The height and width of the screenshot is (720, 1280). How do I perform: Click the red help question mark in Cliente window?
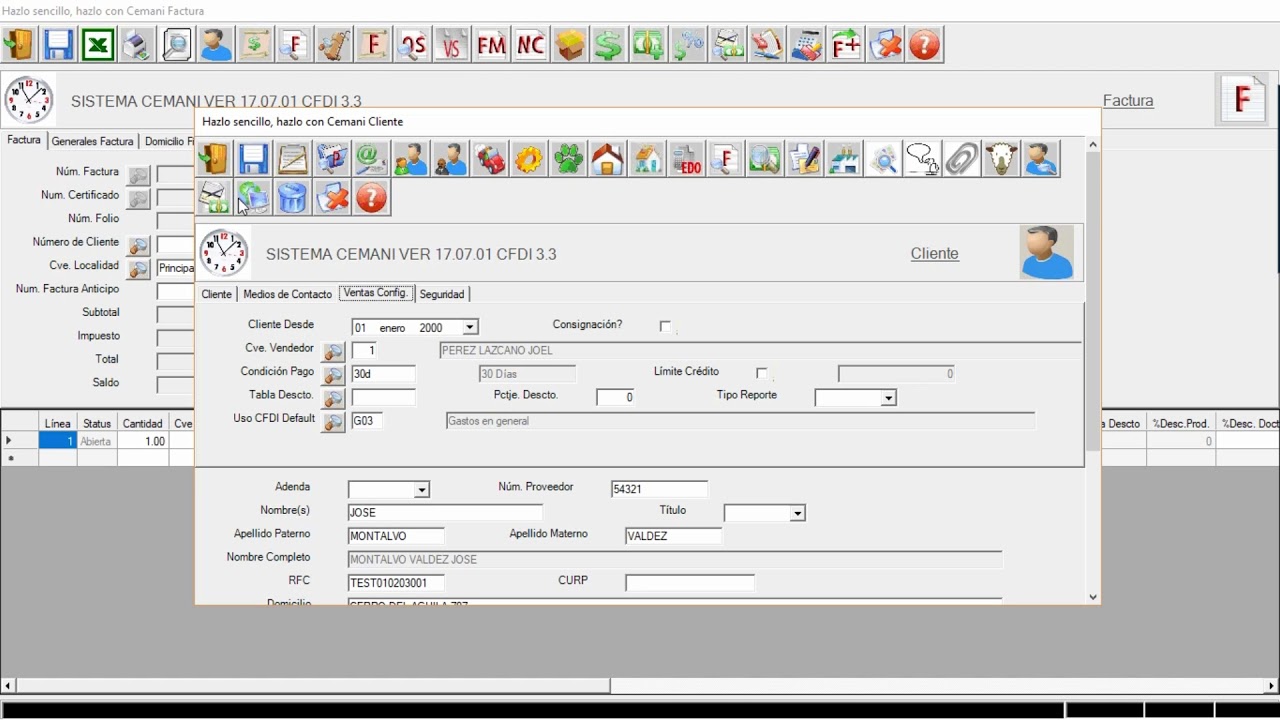click(371, 198)
